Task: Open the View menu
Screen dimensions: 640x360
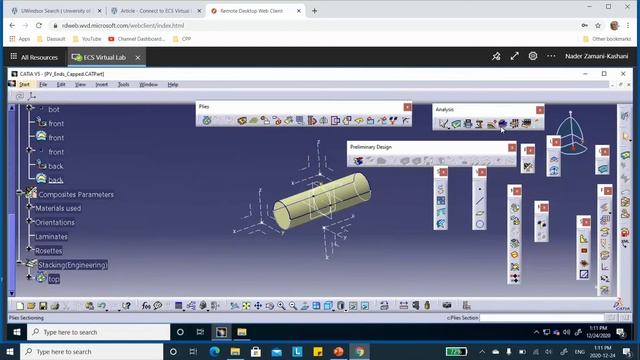Action: [80, 84]
